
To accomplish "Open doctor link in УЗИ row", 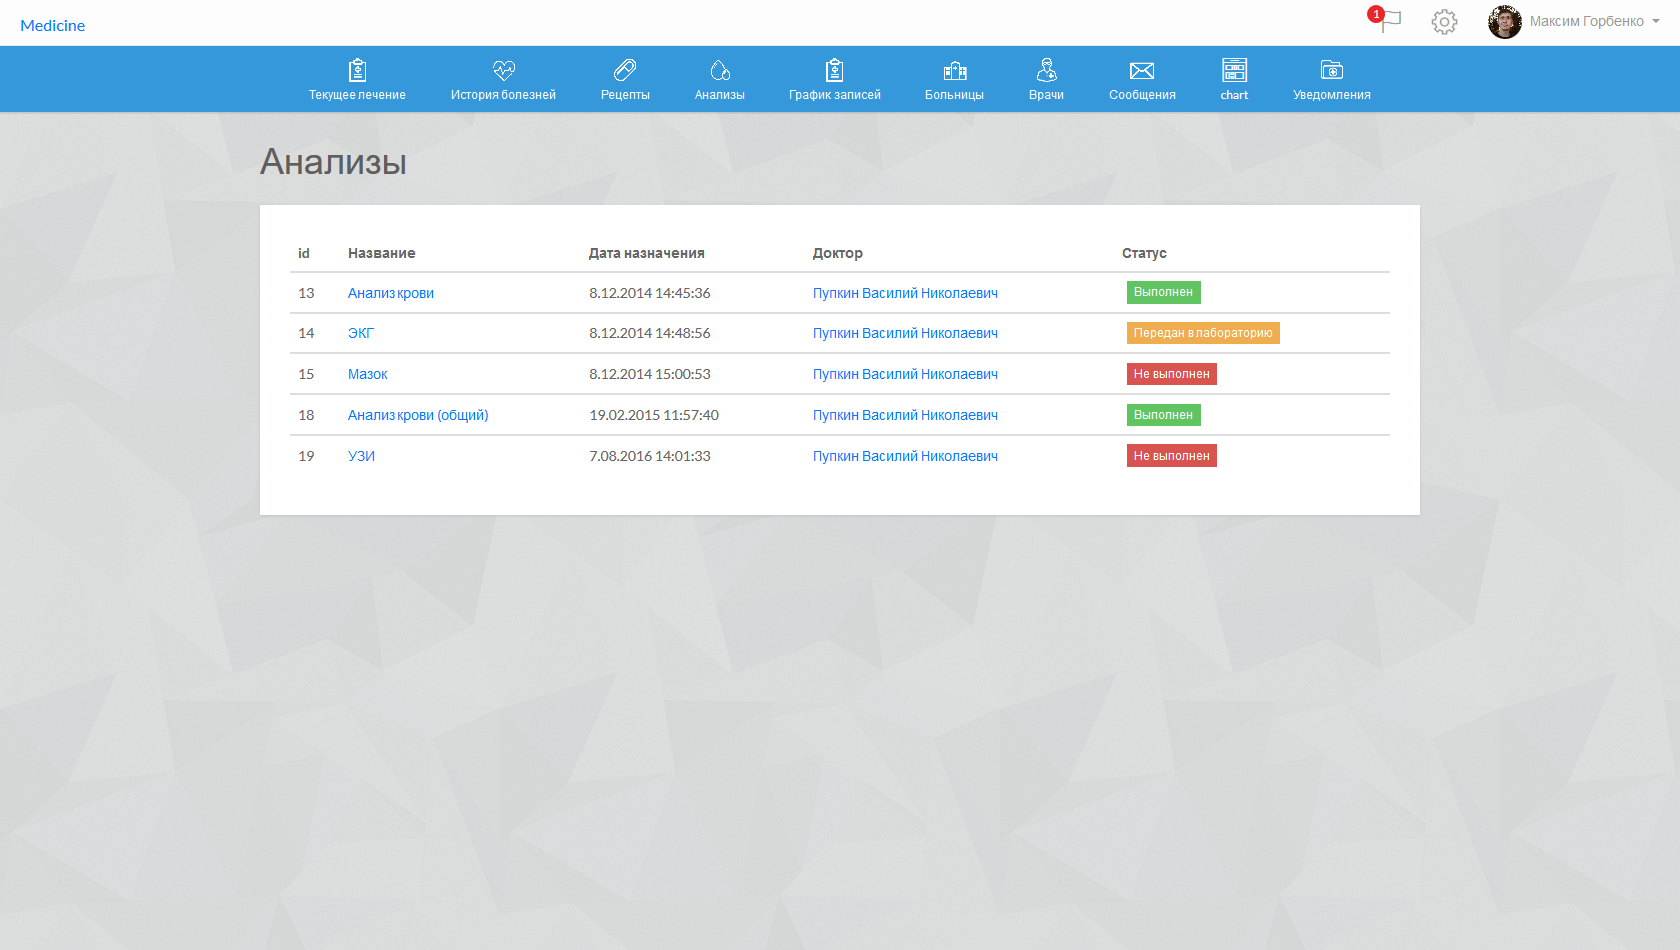I will coord(905,456).
